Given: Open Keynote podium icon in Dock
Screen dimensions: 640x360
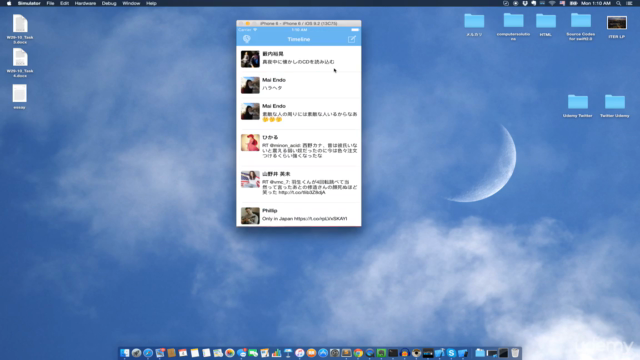Looking at the screenshot, I should pyautogui.click(x=288, y=353).
